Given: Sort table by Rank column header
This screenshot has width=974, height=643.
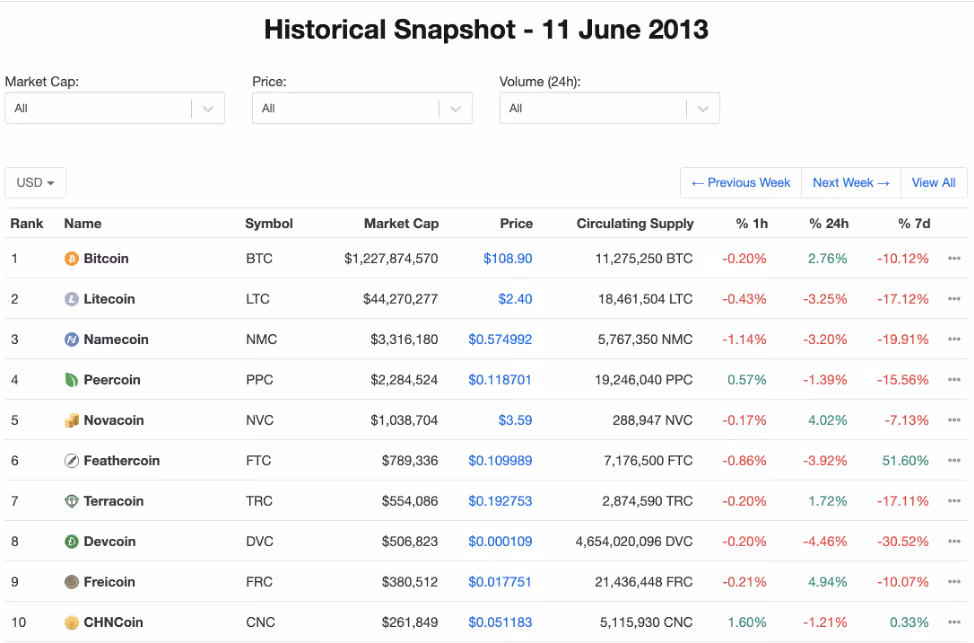Looking at the screenshot, I should (x=27, y=224).
